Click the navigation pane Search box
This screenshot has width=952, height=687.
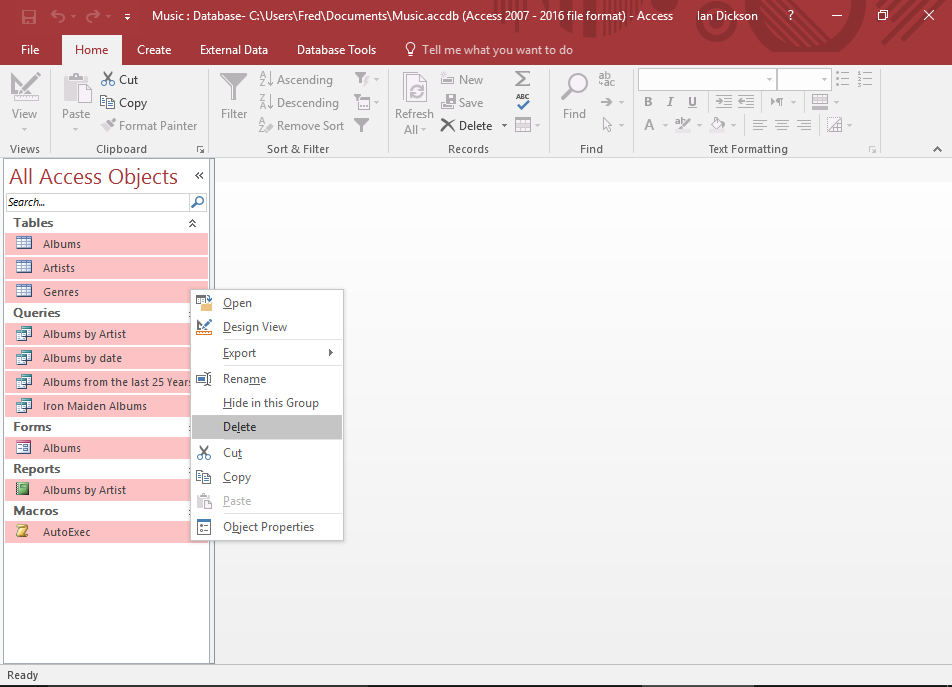(x=98, y=202)
